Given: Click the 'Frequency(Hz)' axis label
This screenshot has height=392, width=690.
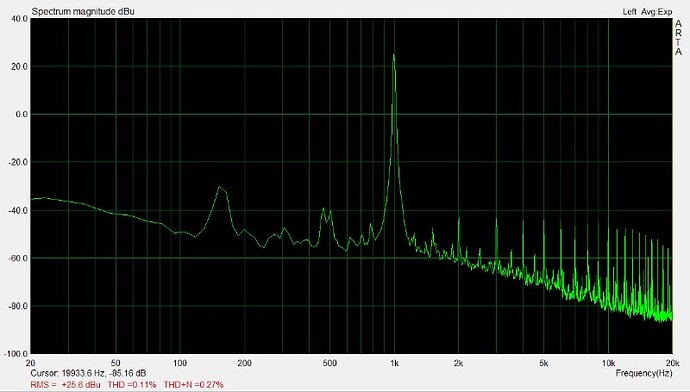Looking at the screenshot, I should coord(644,373).
